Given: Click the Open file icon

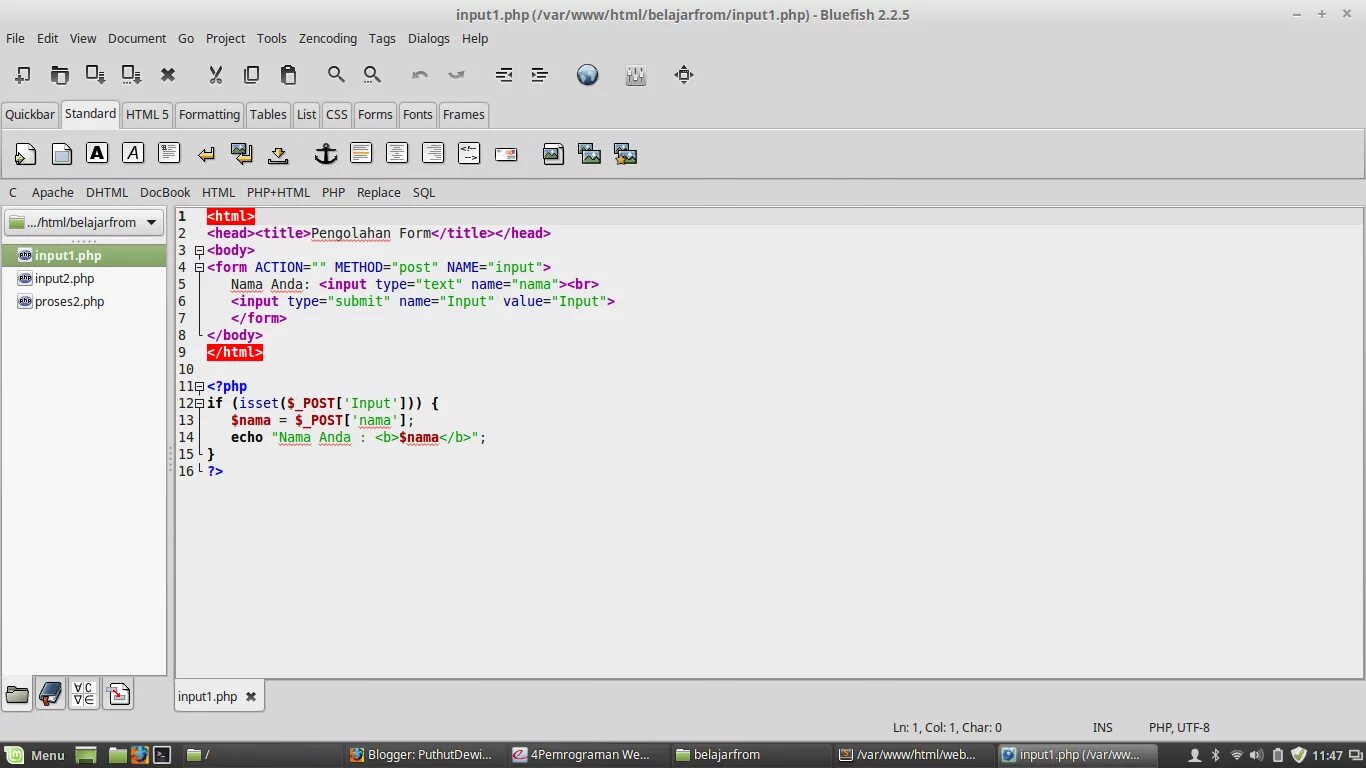Looking at the screenshot, I should [60, 75].
